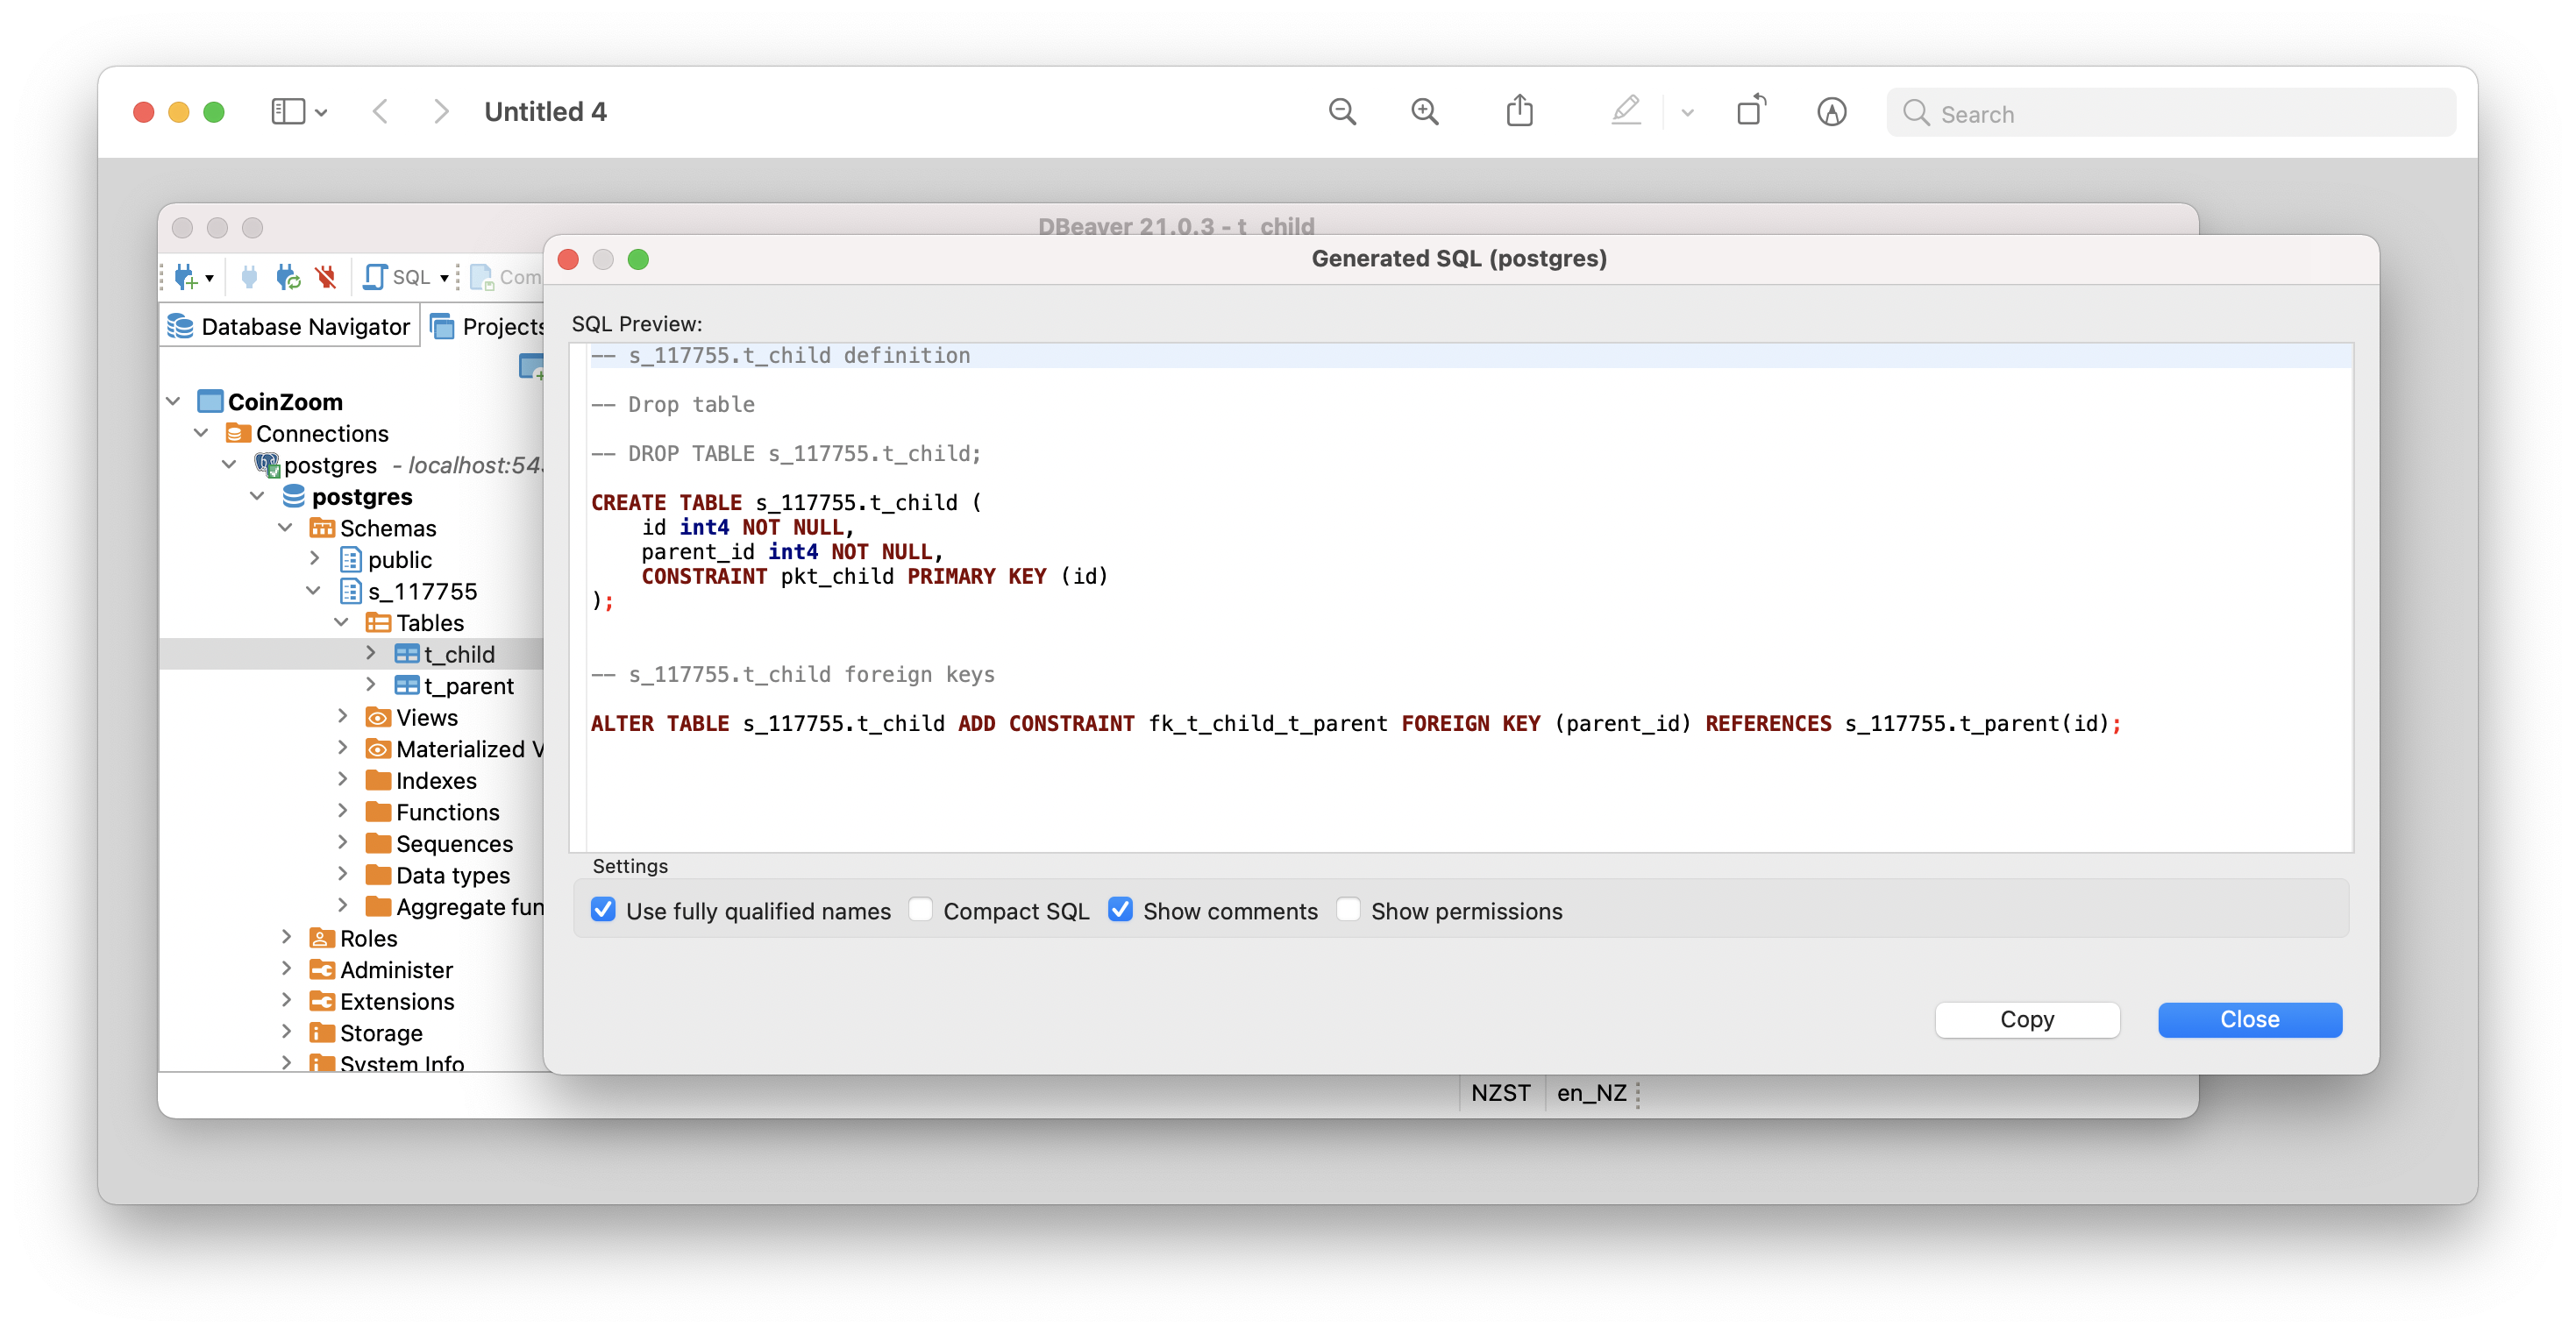The image size is (2576, 1334).
Task: Select the Connections folder icon
Action: [x=238, y=433]
